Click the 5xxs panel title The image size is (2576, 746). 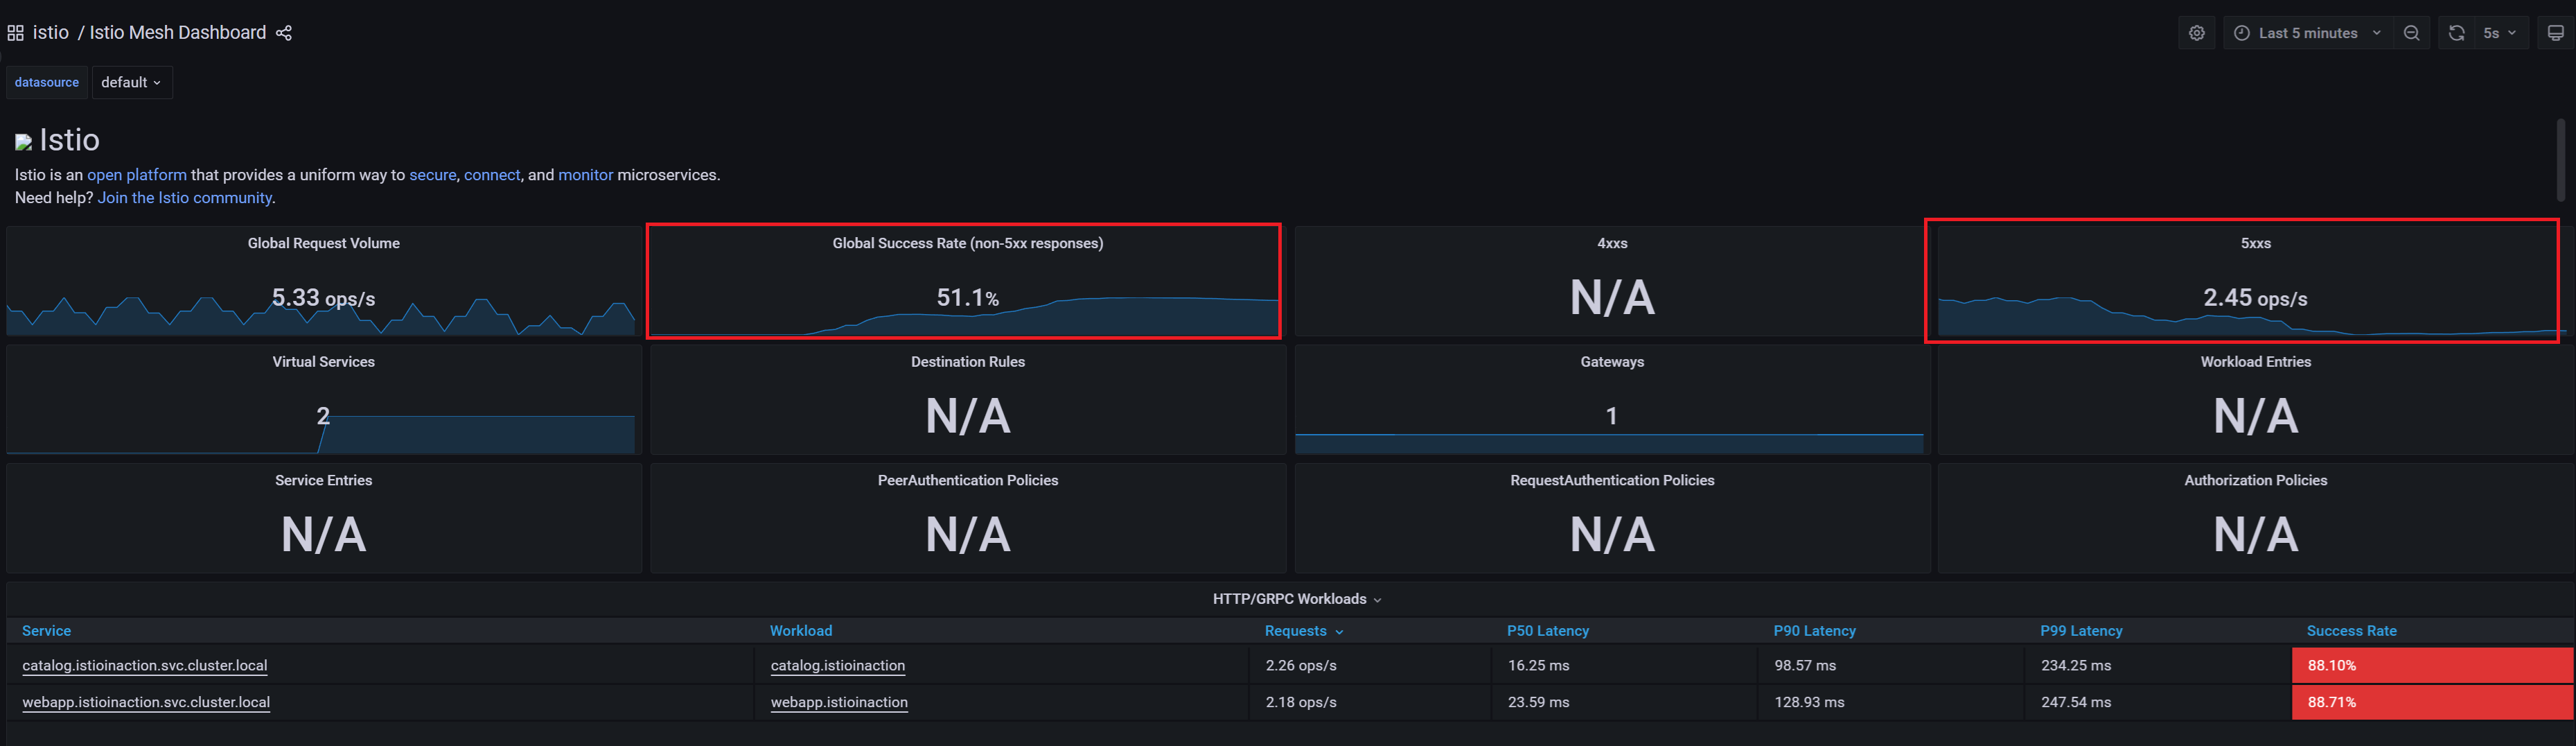(x=2255, y=244)
